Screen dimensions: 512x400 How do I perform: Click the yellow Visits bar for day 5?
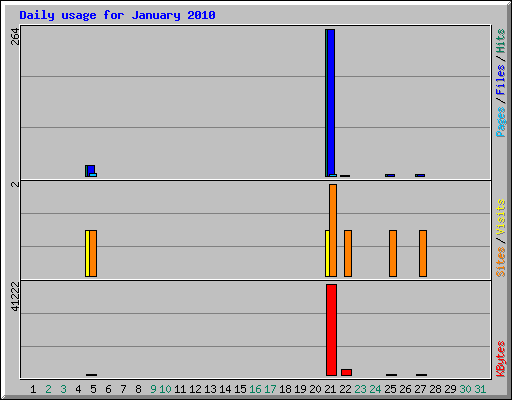tap(87, 253)
